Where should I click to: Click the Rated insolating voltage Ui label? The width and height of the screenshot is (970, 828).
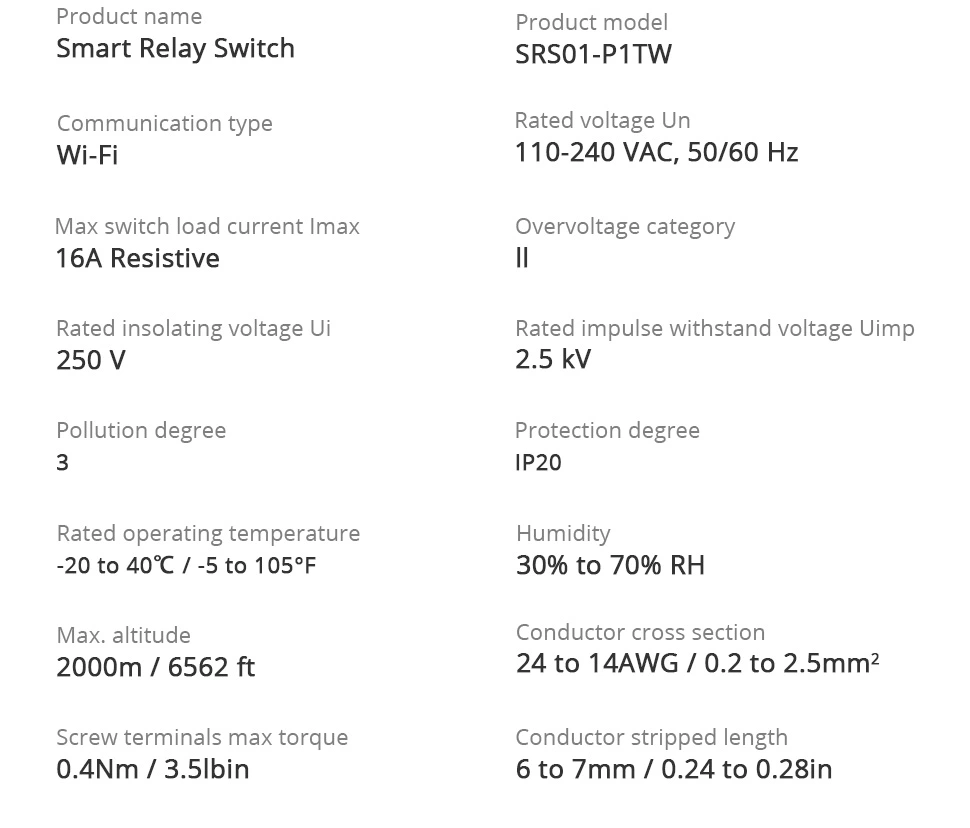click(x=193, y=328)
